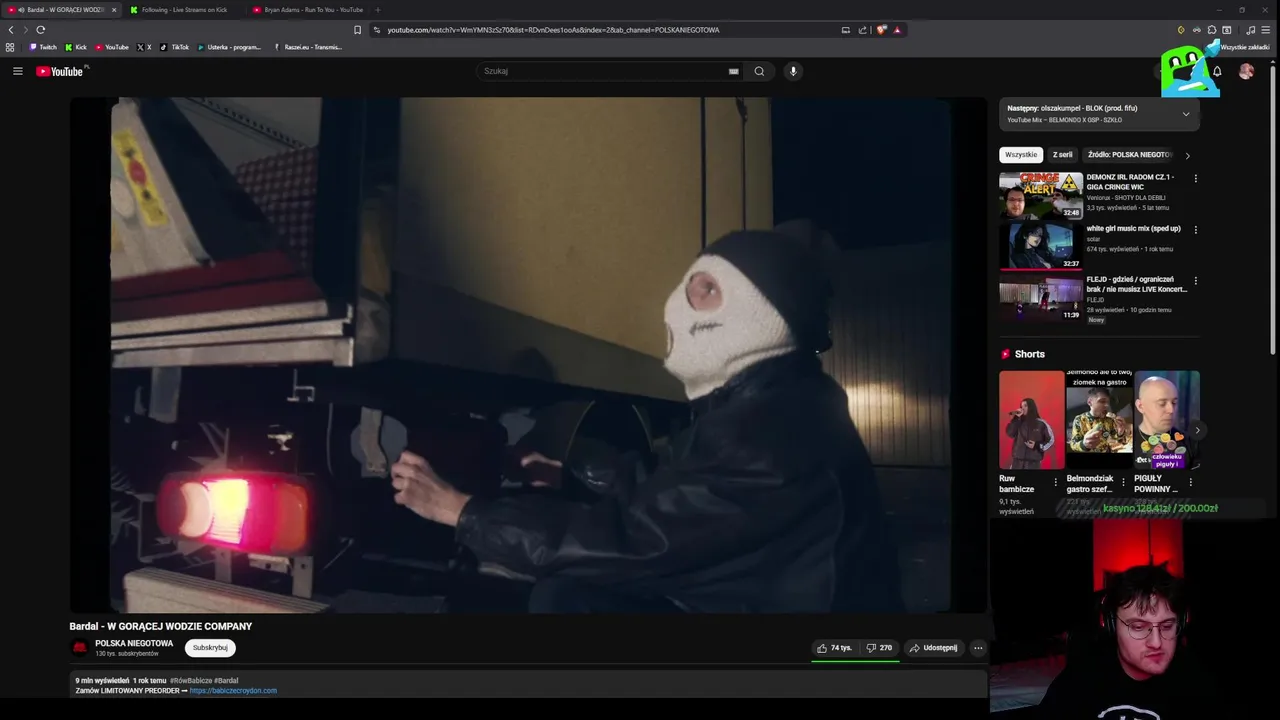Viewport: 1280px width, 720px height.
Task: Open options for DEMONZ IRL RADOM video
Action: pos(1195,179)
